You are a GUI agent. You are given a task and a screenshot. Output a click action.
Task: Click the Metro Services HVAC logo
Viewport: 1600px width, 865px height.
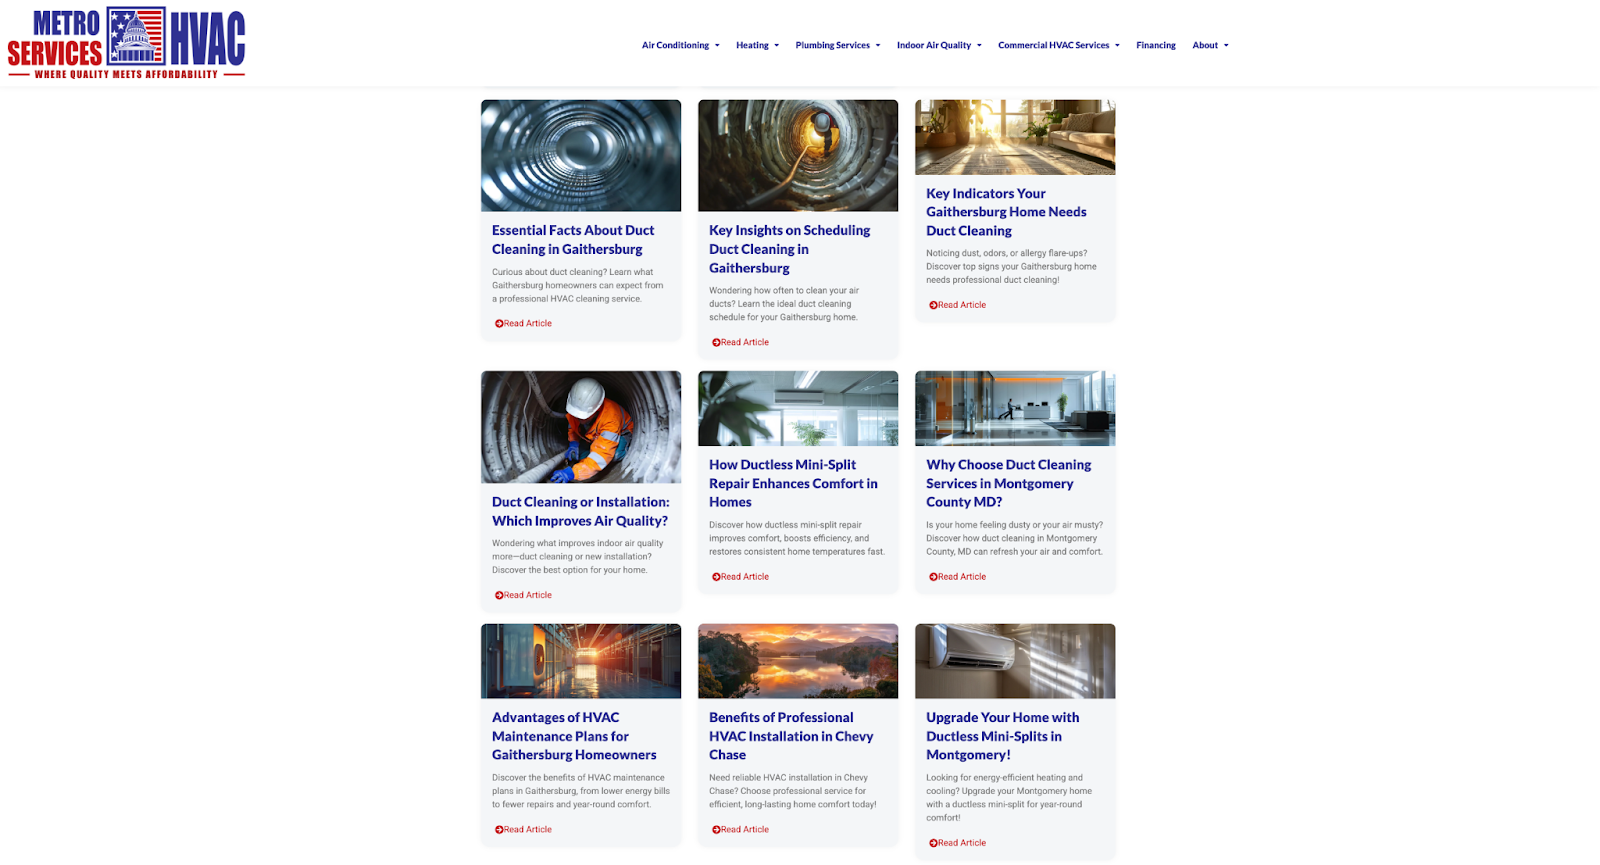point(126,43)
